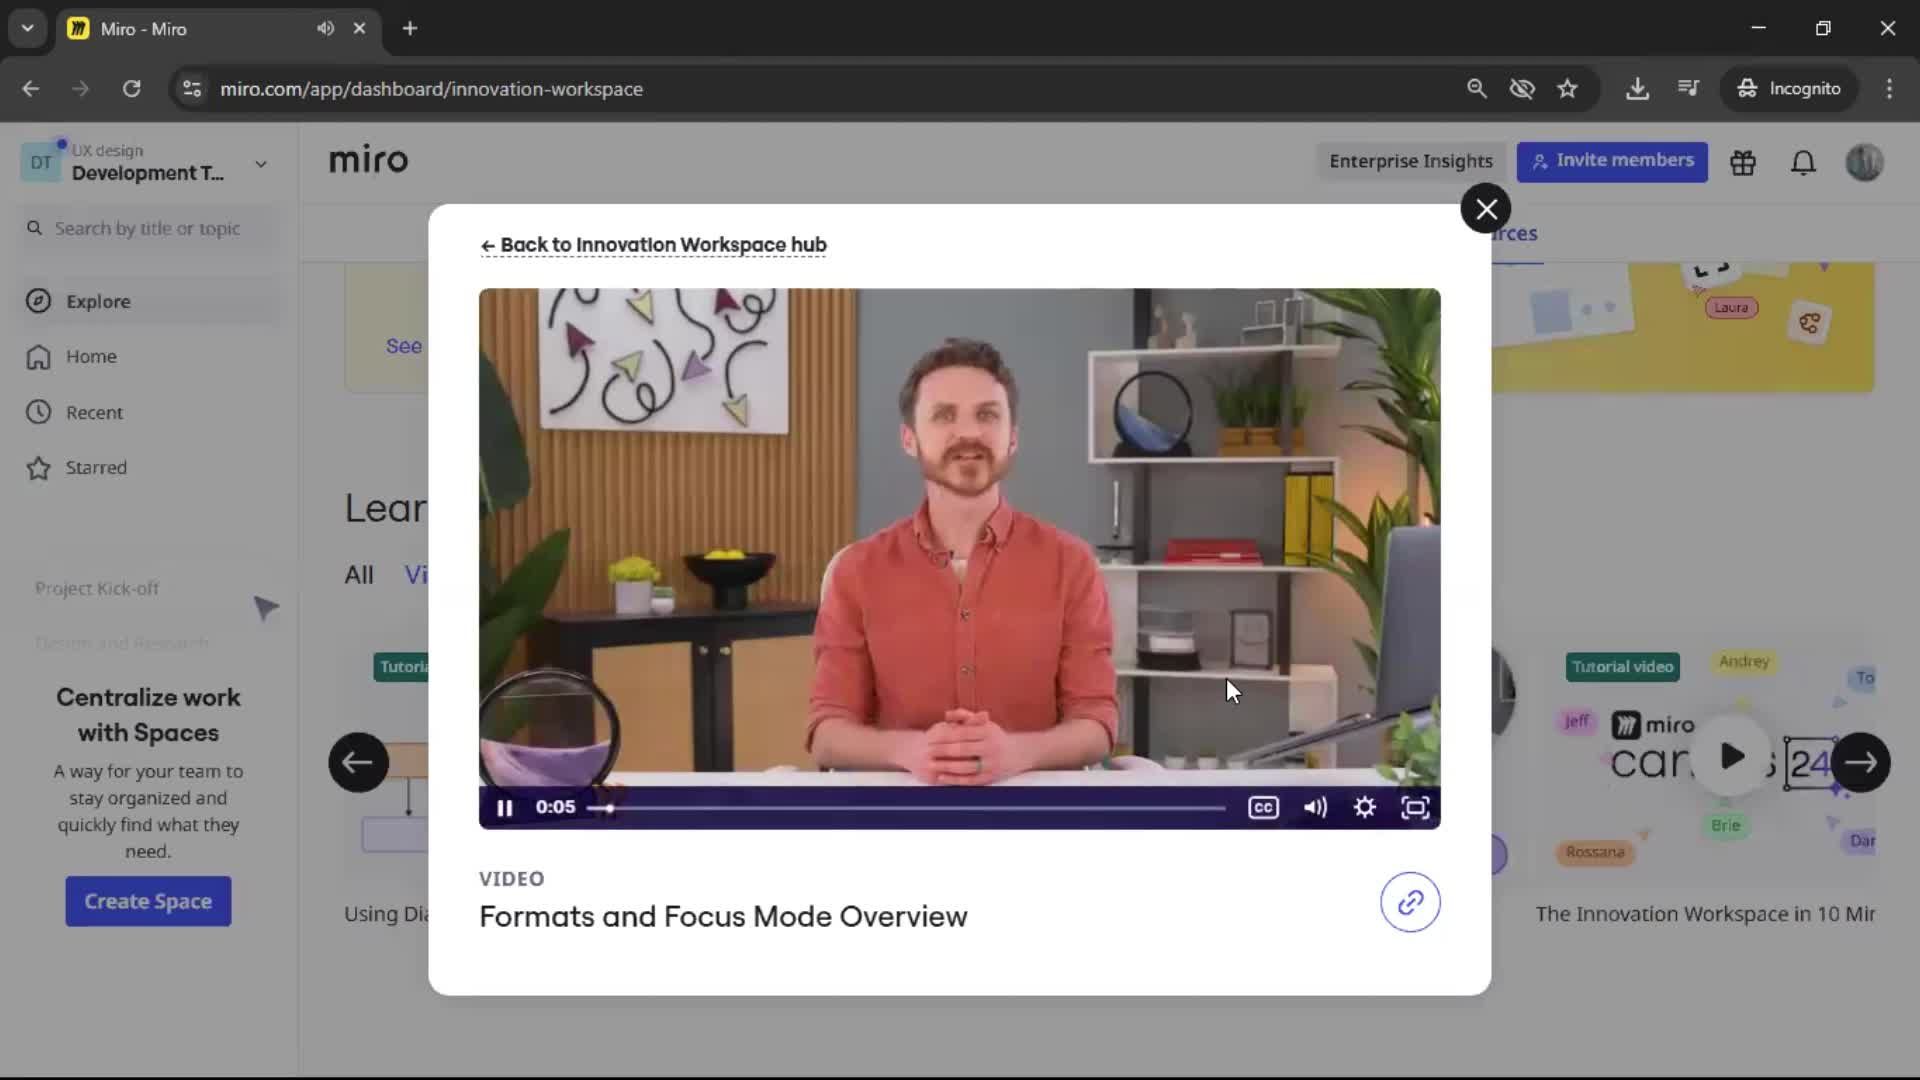Bookmark this page with star icon
Screen dimensions: 1920x1080
click(1567, 89)
